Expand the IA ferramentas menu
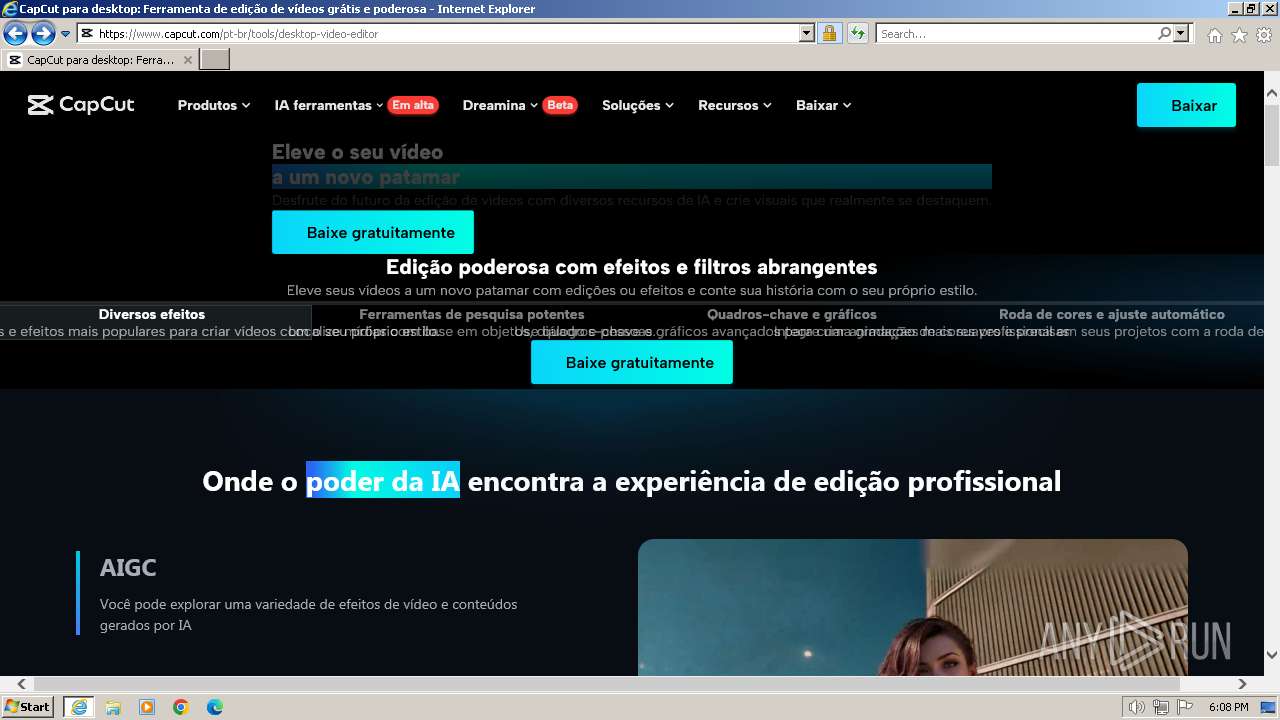 329,105
